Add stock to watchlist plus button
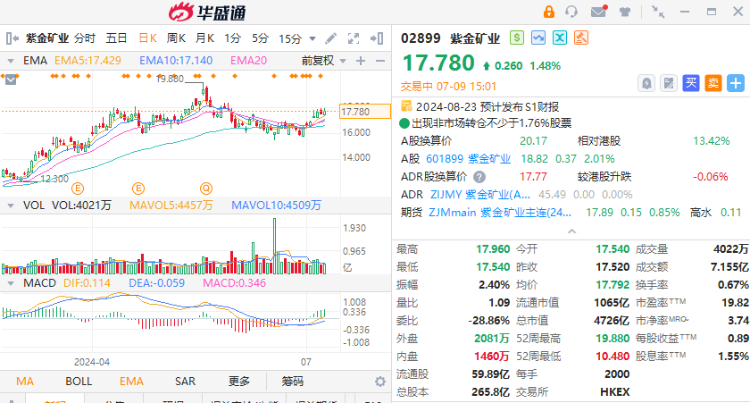The image size is (750, 403). [x=736, y=83]
